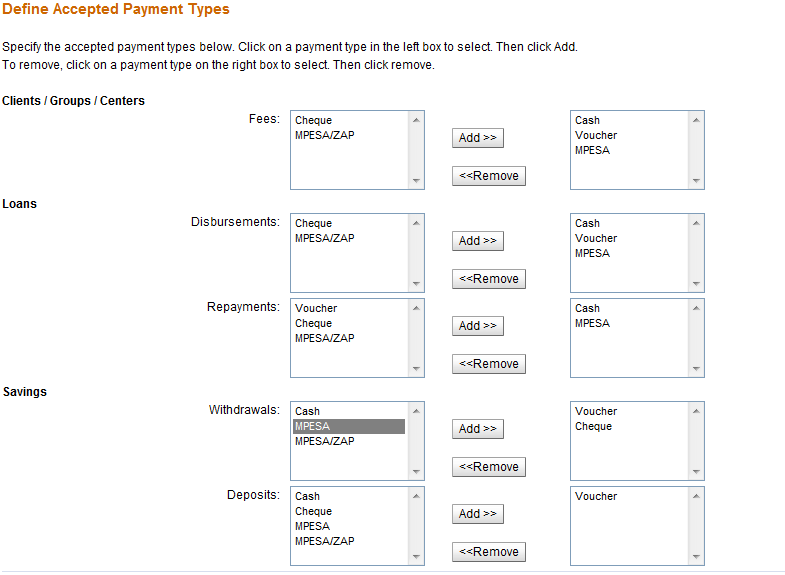Click Remove button for Deposits

[x=489, y=552]
